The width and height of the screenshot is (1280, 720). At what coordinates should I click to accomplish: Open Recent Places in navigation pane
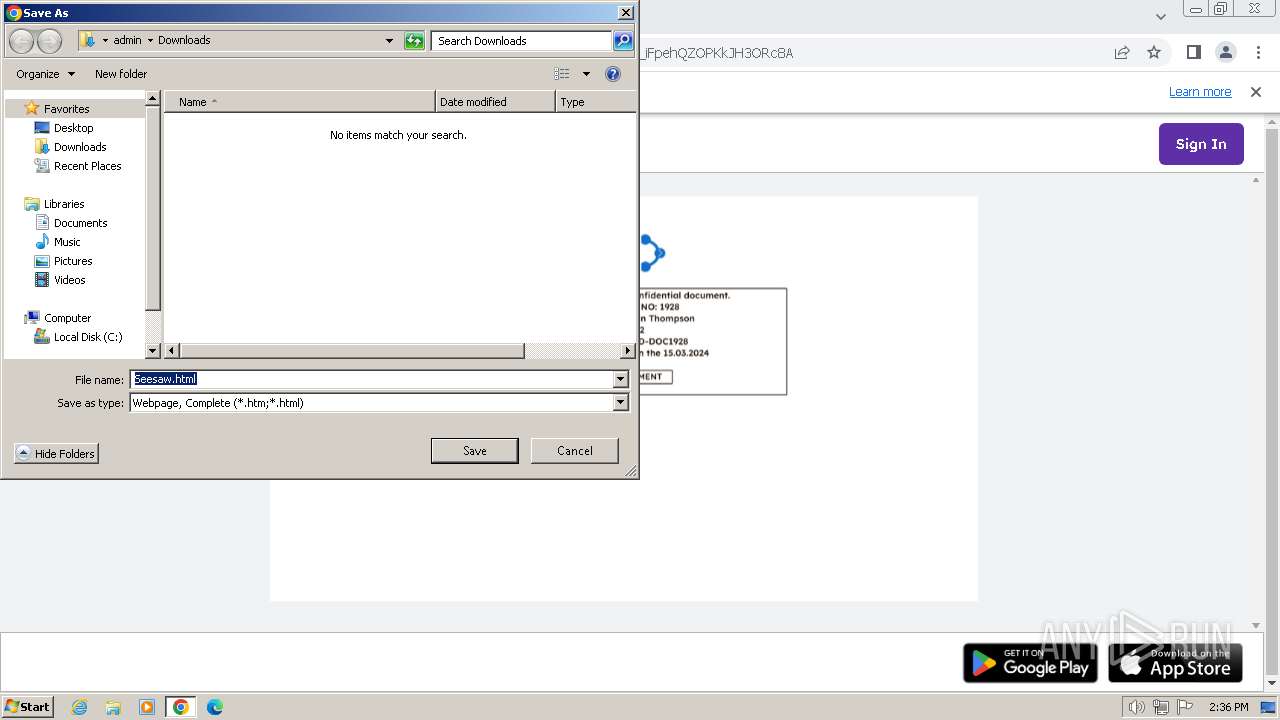point(87,166)
